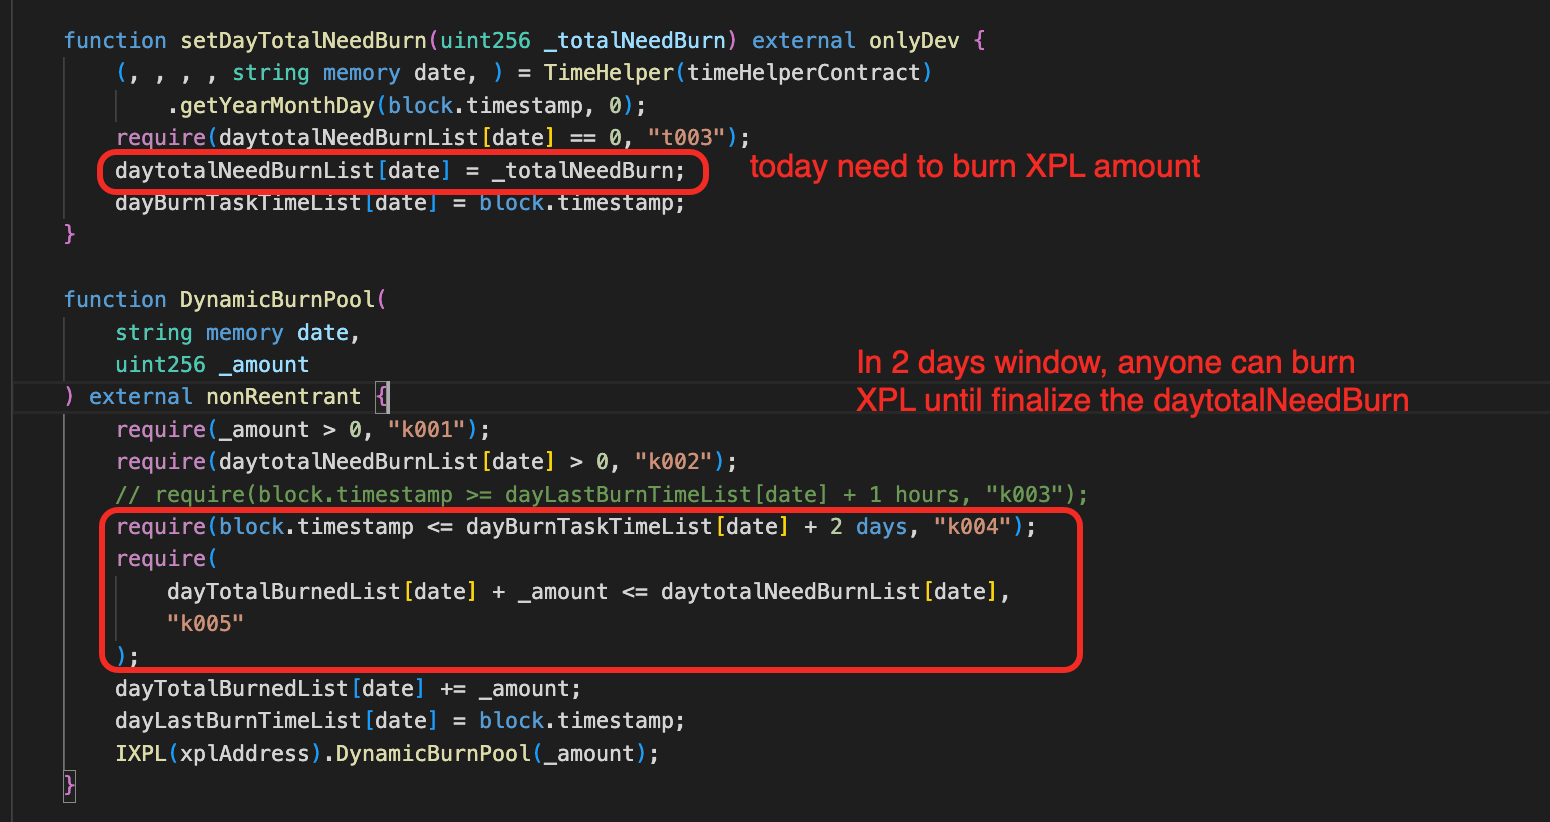1550x822 pixels.
Task: Click the red annotation 'today need to burn XPL amount'
Action: point(974,167)
